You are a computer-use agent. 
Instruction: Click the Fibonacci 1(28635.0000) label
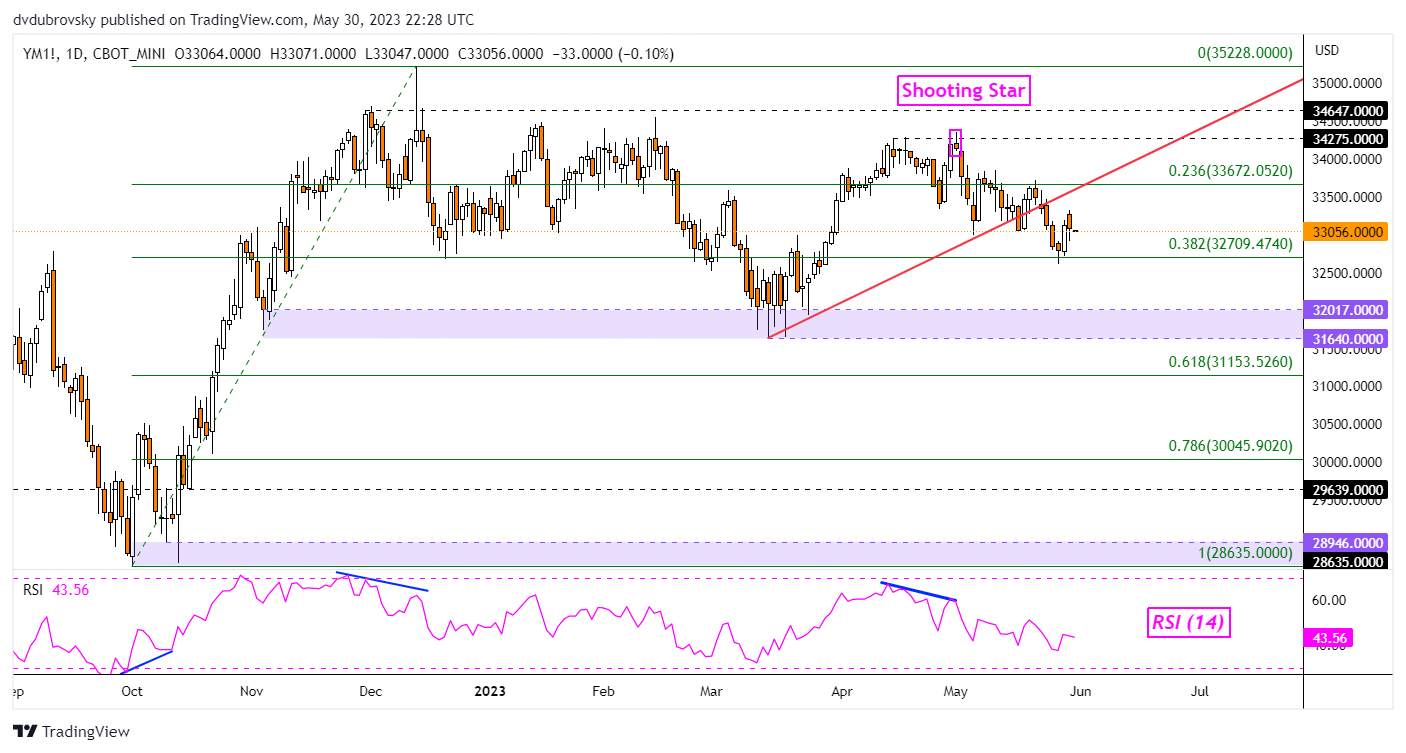pos(1247,551)
